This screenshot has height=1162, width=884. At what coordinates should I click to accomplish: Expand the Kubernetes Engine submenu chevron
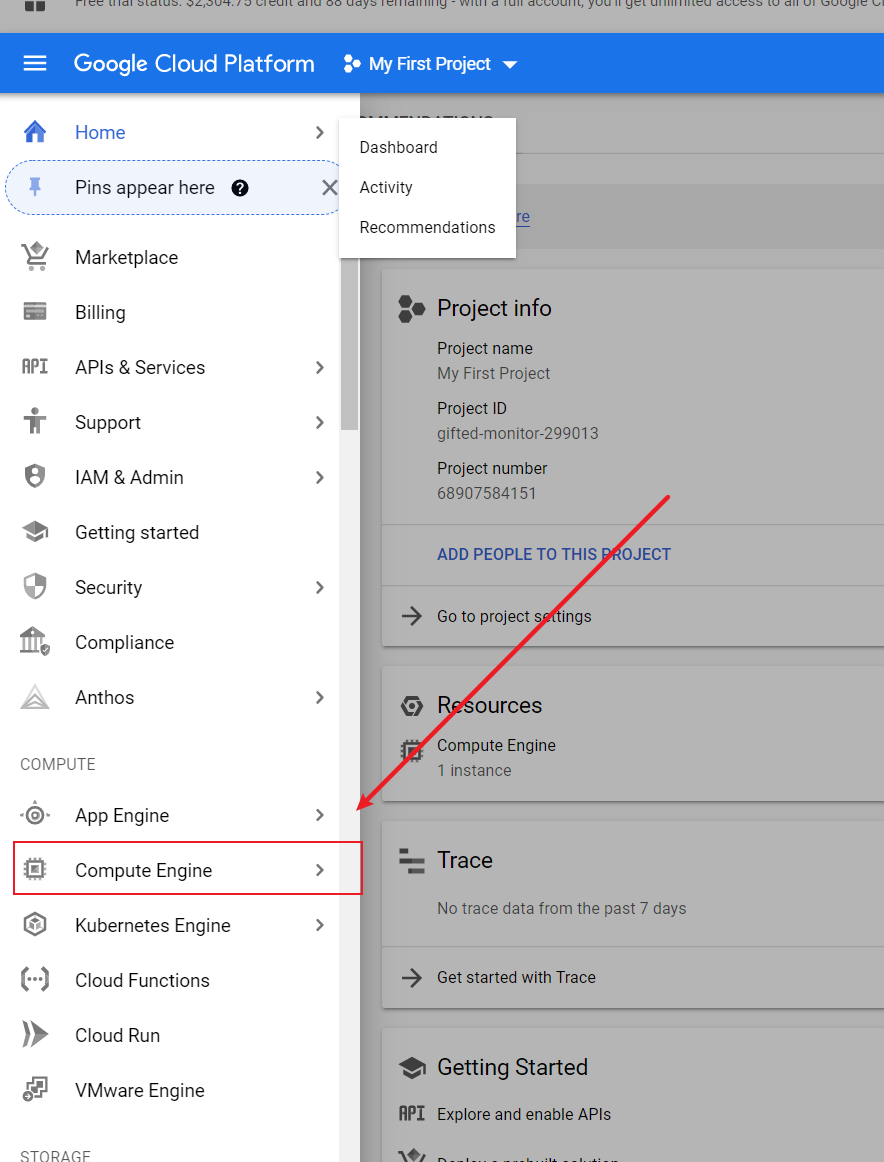click(x=319, y=924)
